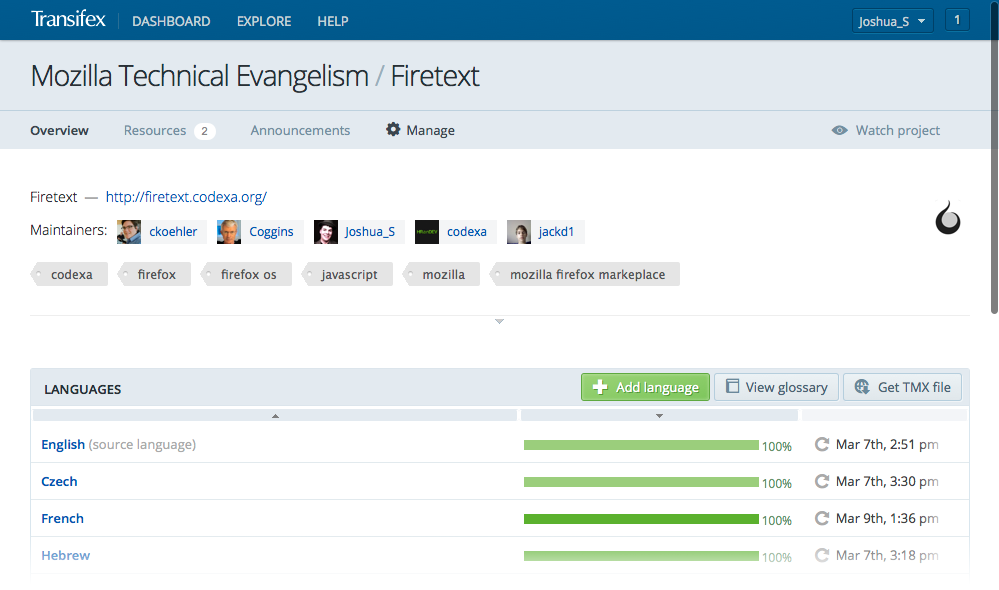This screenshot has height=590, width=999.
Task: Select the mozilla tag
Action: pos(442,274)
